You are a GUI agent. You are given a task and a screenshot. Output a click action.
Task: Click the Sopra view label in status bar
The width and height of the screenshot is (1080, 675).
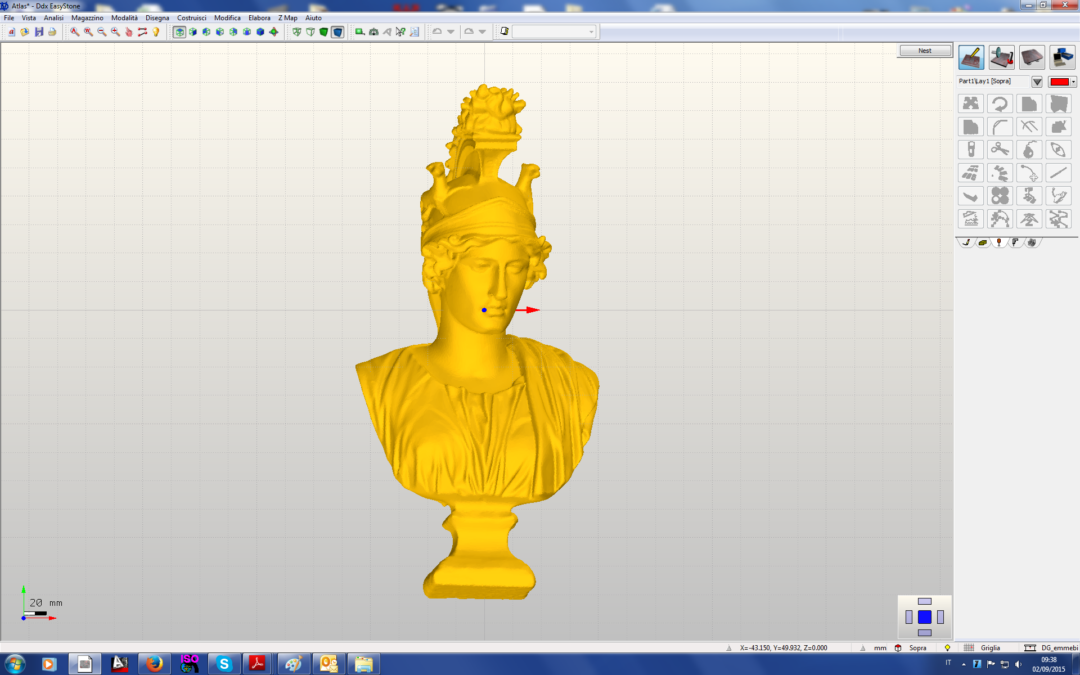point(917,648)
